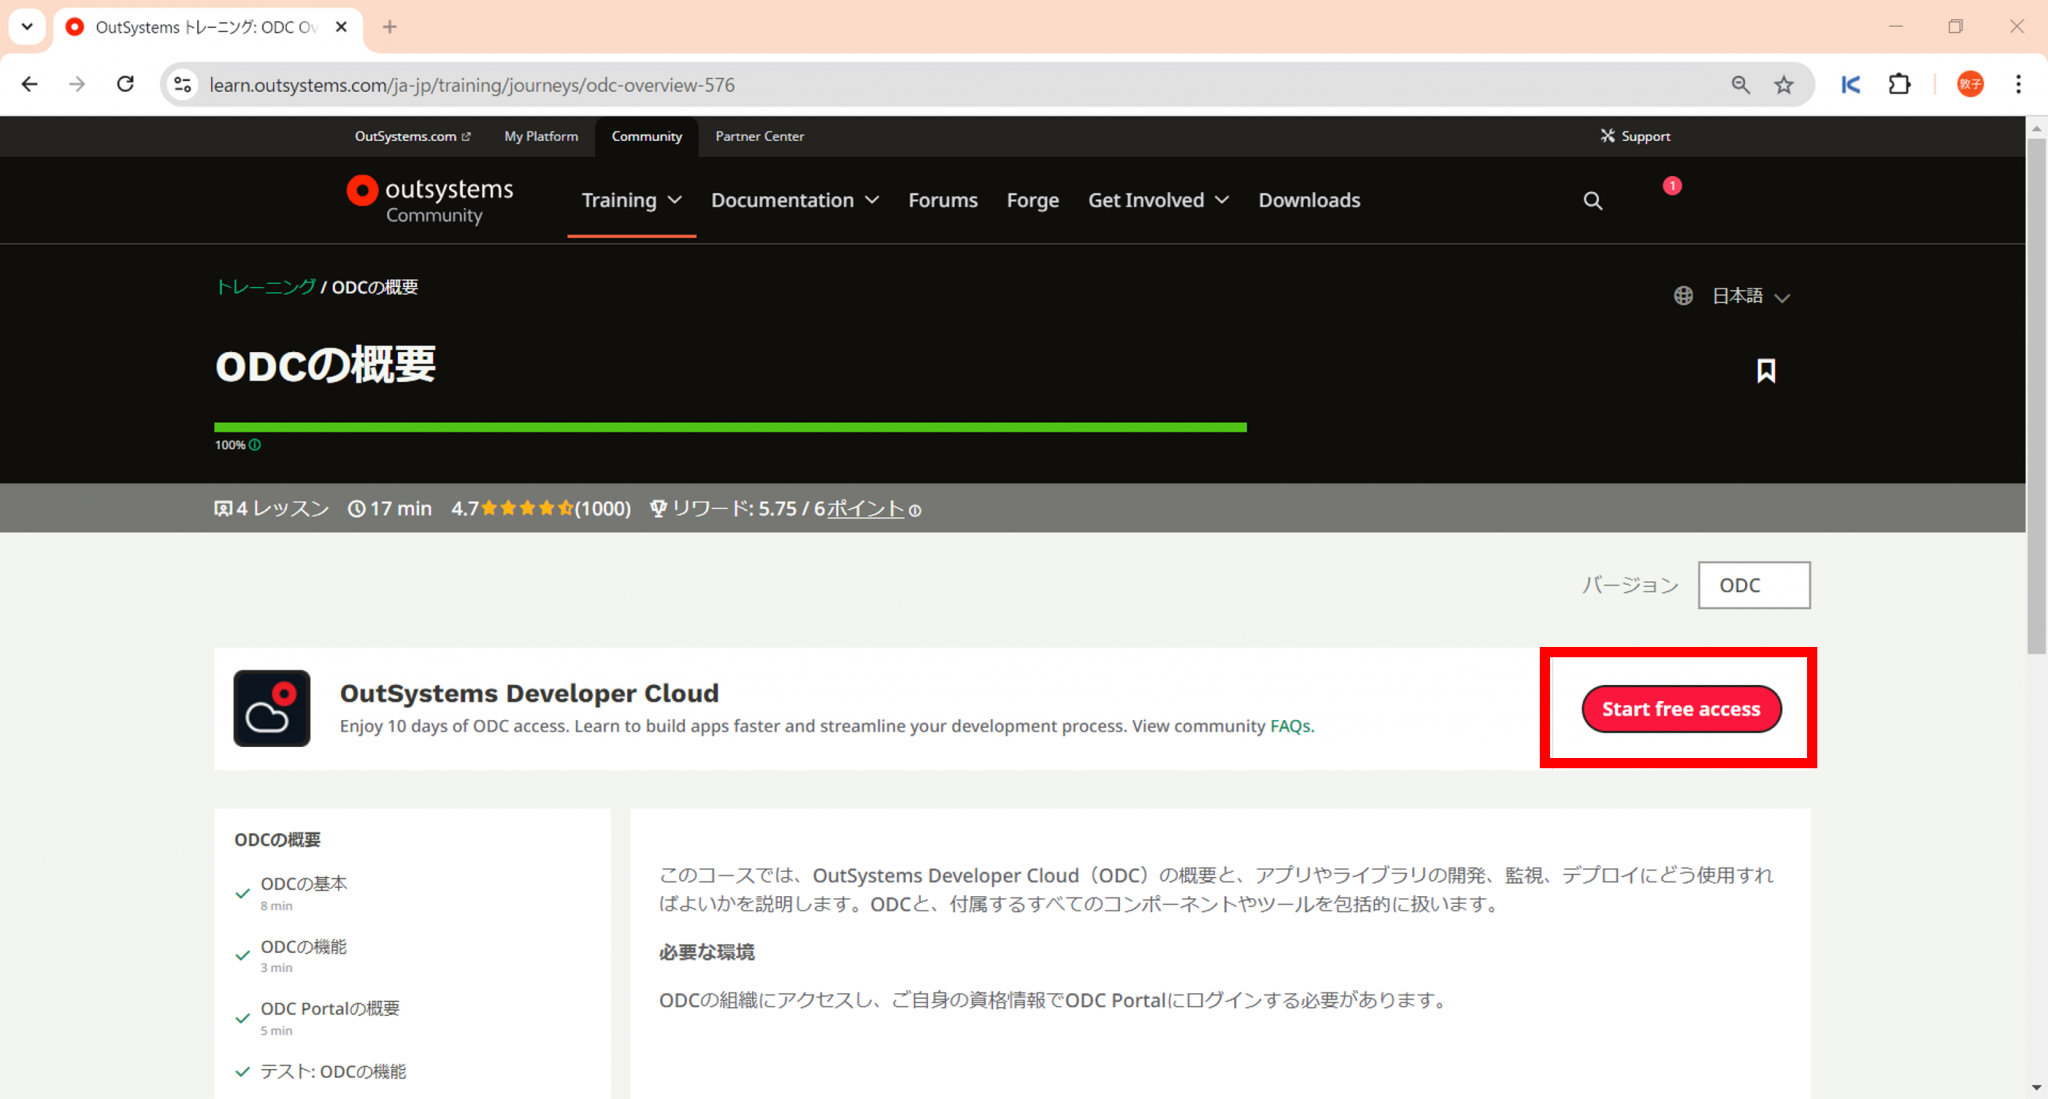
Task: Reload the current page
Action: tap(125, 84)
